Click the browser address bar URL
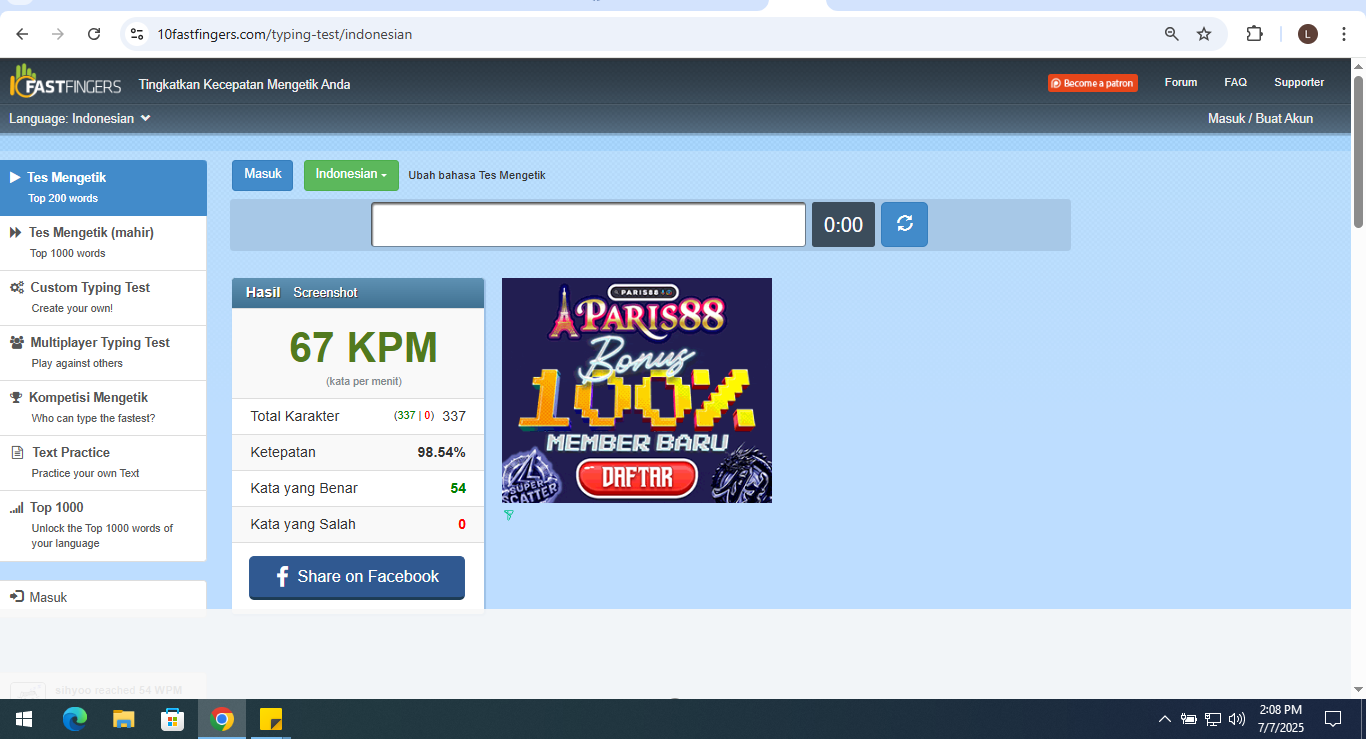This screenshot has height=739, width=1366. click(285, 34)
